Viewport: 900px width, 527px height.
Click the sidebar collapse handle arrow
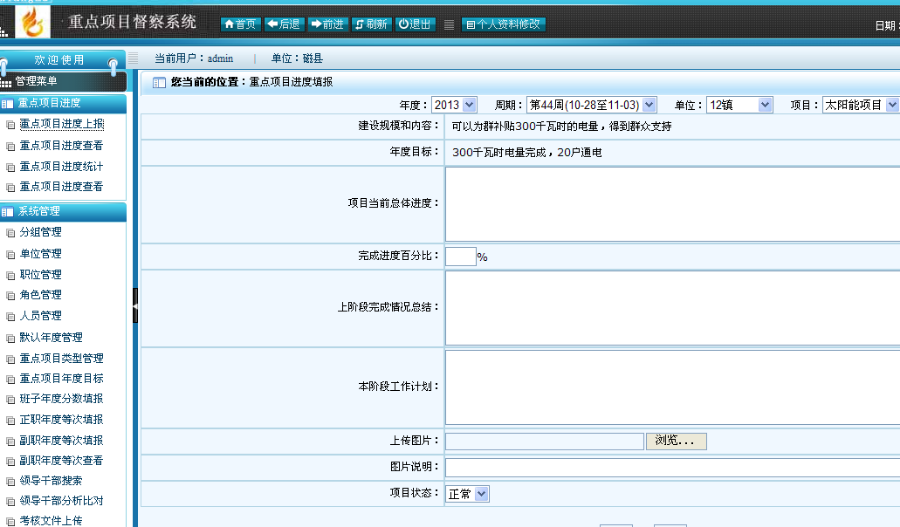point(135,305)
